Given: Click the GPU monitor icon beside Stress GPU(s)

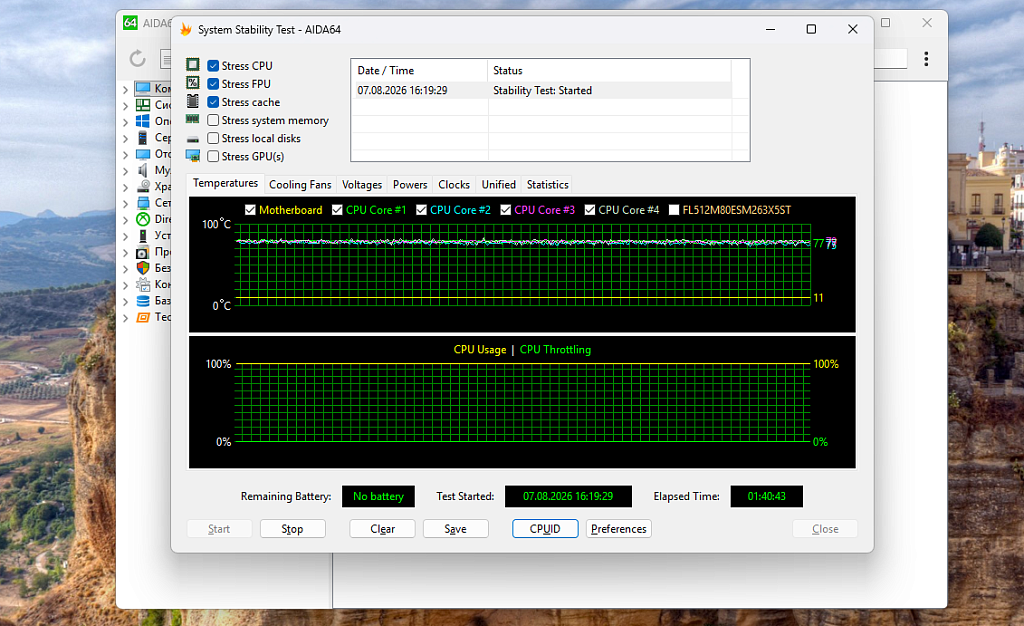Looking at the screenshot, I should [x=193, y=156].
